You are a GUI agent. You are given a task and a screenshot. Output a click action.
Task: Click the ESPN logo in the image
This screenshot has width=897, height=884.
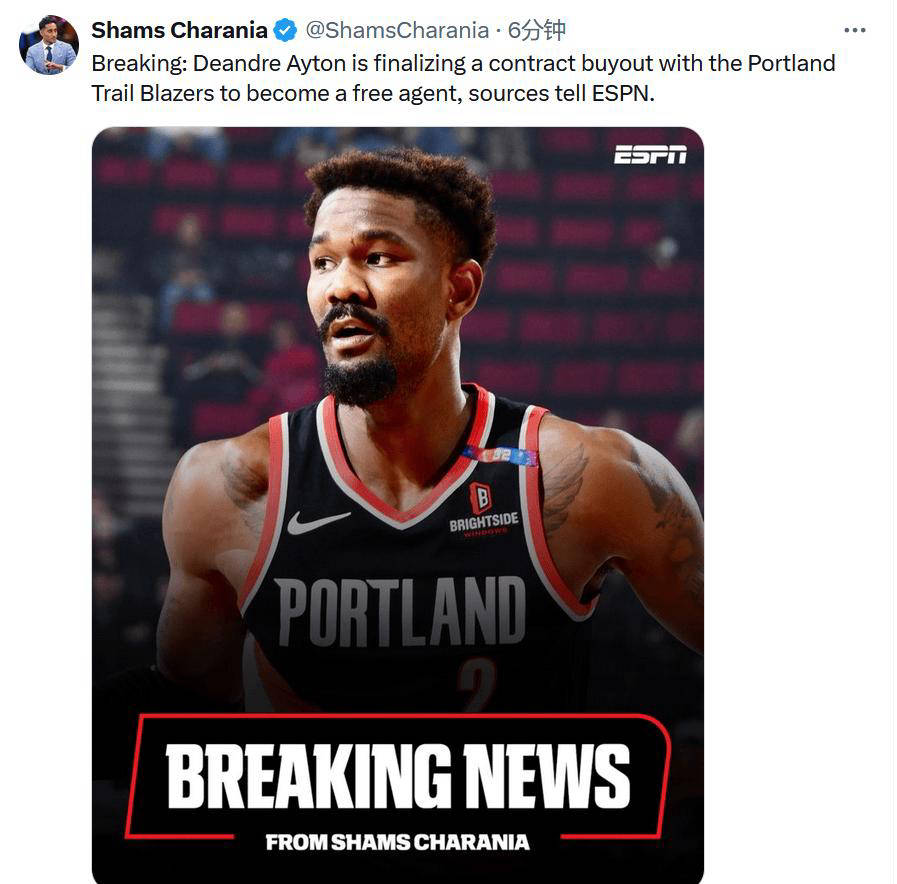point(650,155)
